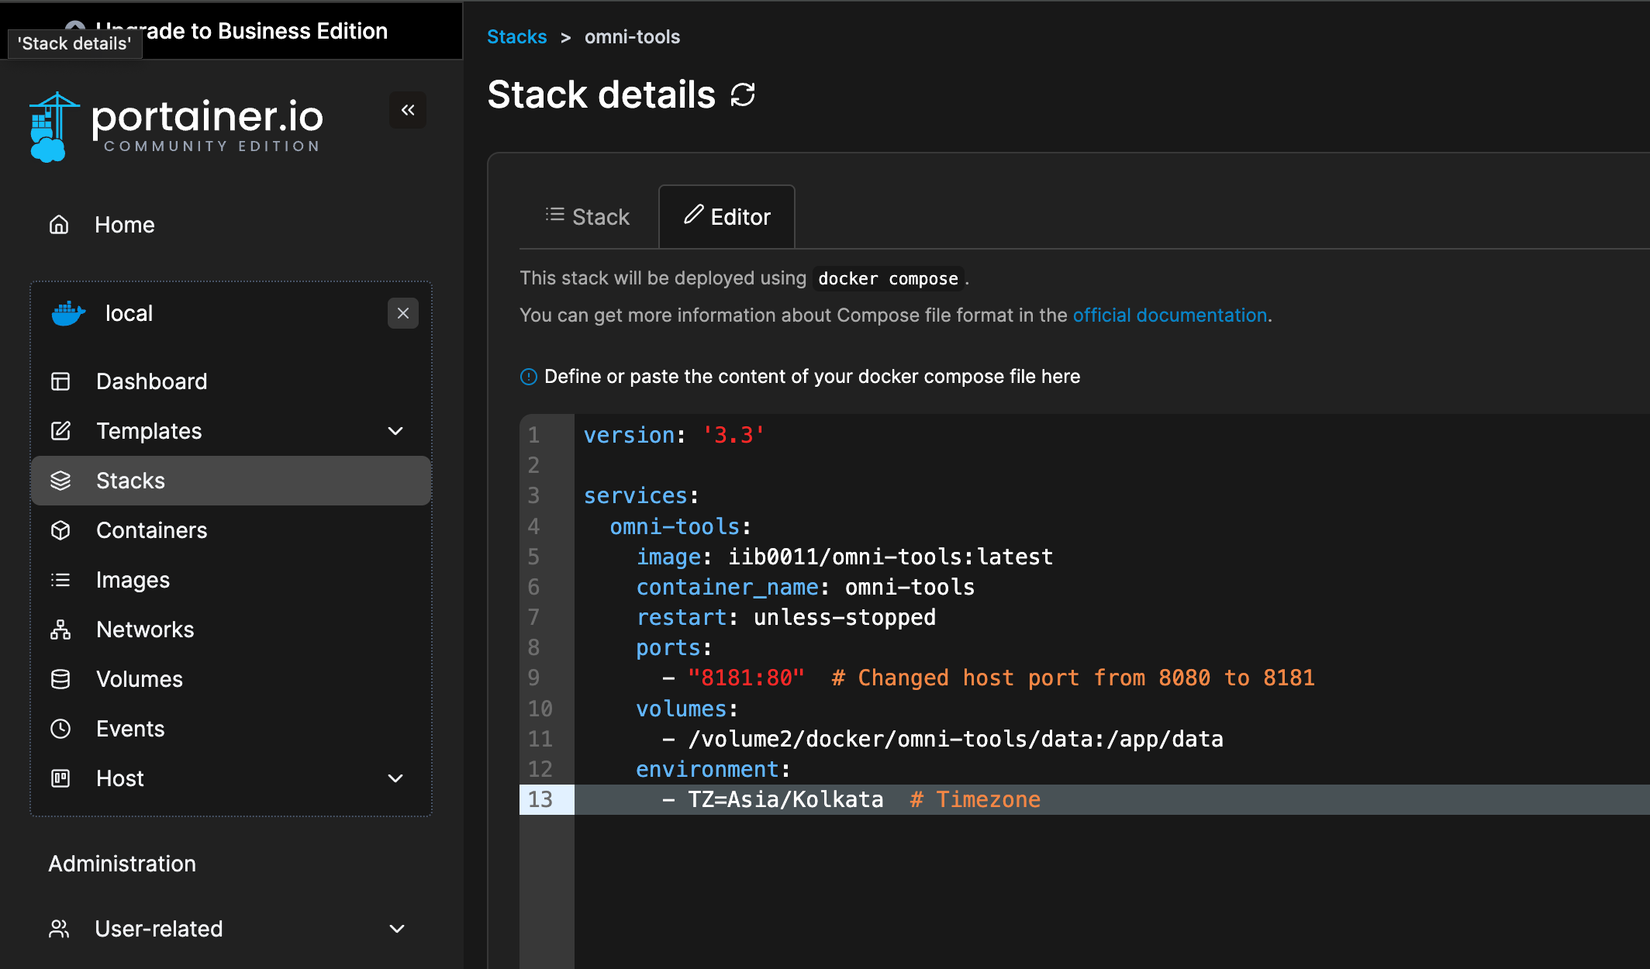Go to Home in the sidebar
Screen dimensions: 1650x969
tap(124, 224)
